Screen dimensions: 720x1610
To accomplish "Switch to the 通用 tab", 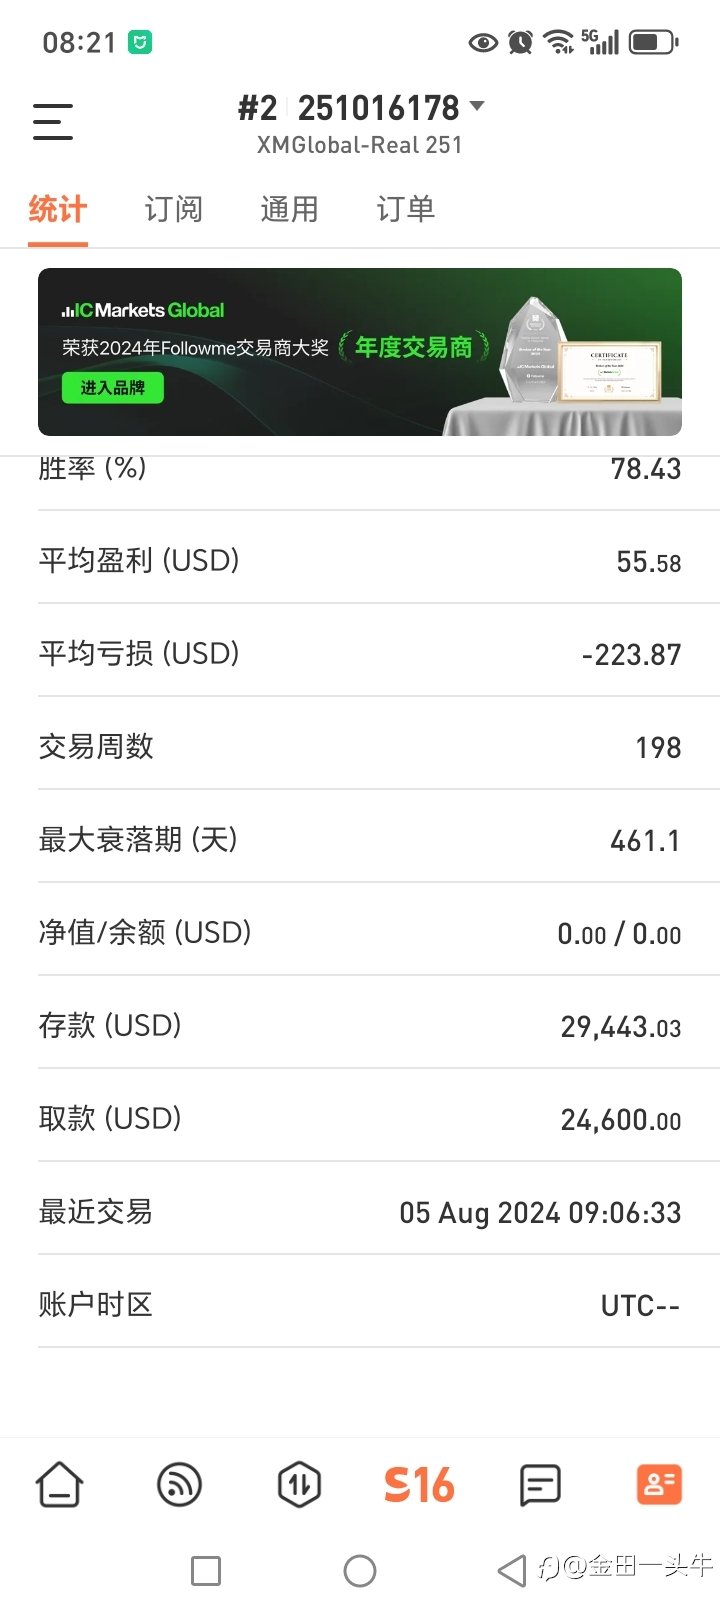I will (x=290, y=209).
